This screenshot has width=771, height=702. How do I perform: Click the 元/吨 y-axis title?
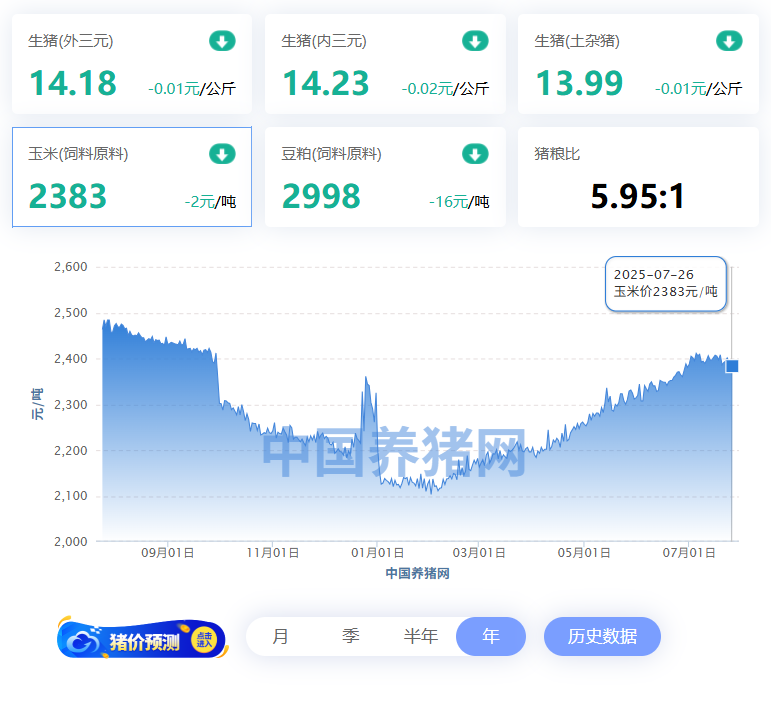[x=37, y=404]
